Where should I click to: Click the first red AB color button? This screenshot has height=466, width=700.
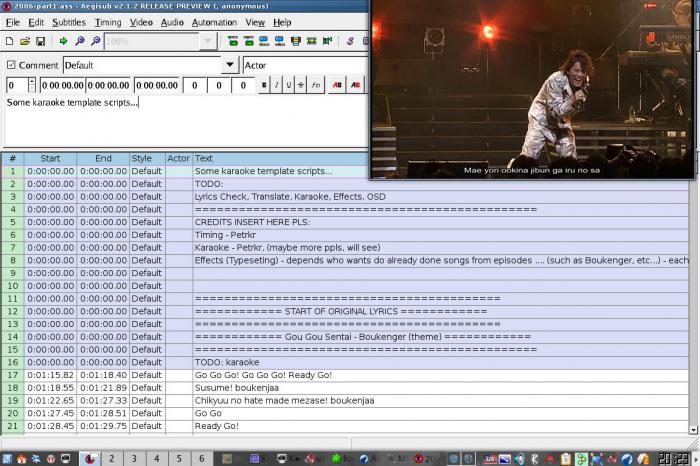pyautogui.click(x=337, y=85)
